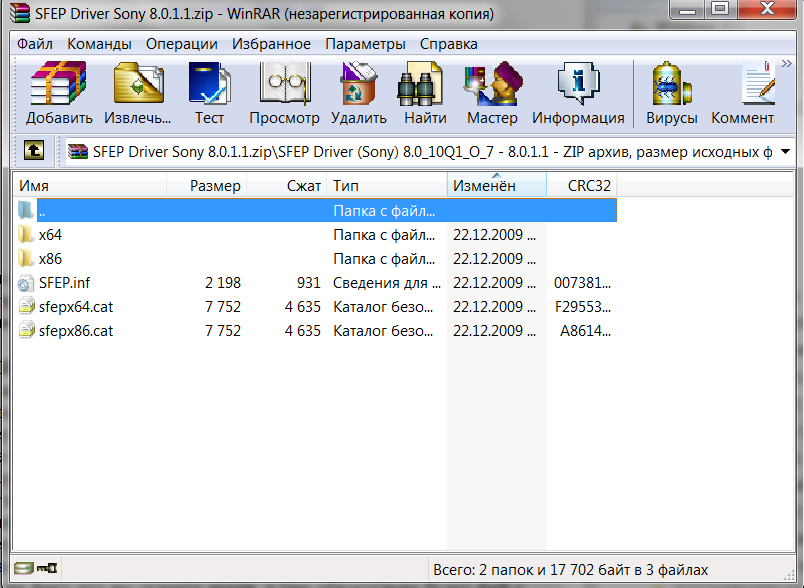Go up one folder level arrow
Screen dimensions: 804x588
[x=34, y=151]
